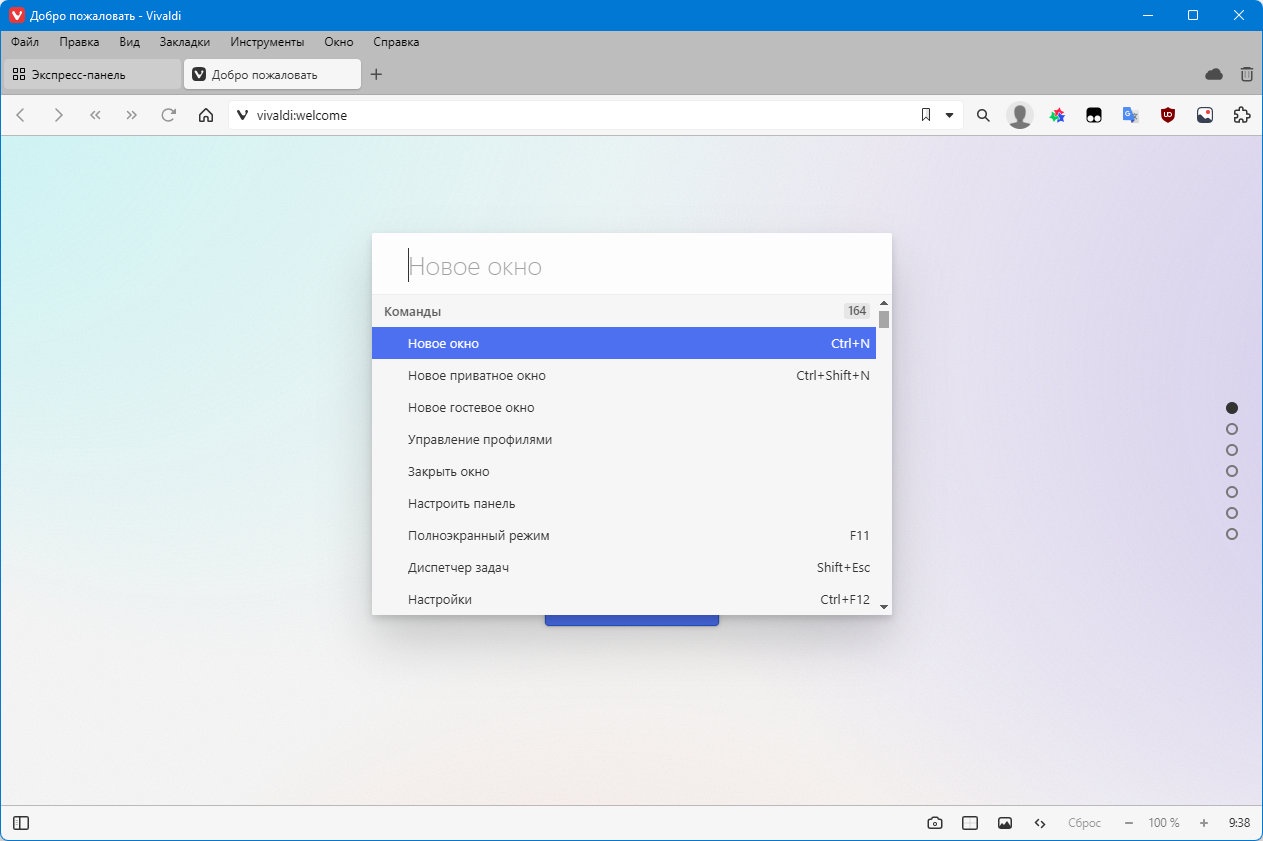Click the extension icon with red dot
This screenshot has height=841, width=1263.
pos(1205,115)
